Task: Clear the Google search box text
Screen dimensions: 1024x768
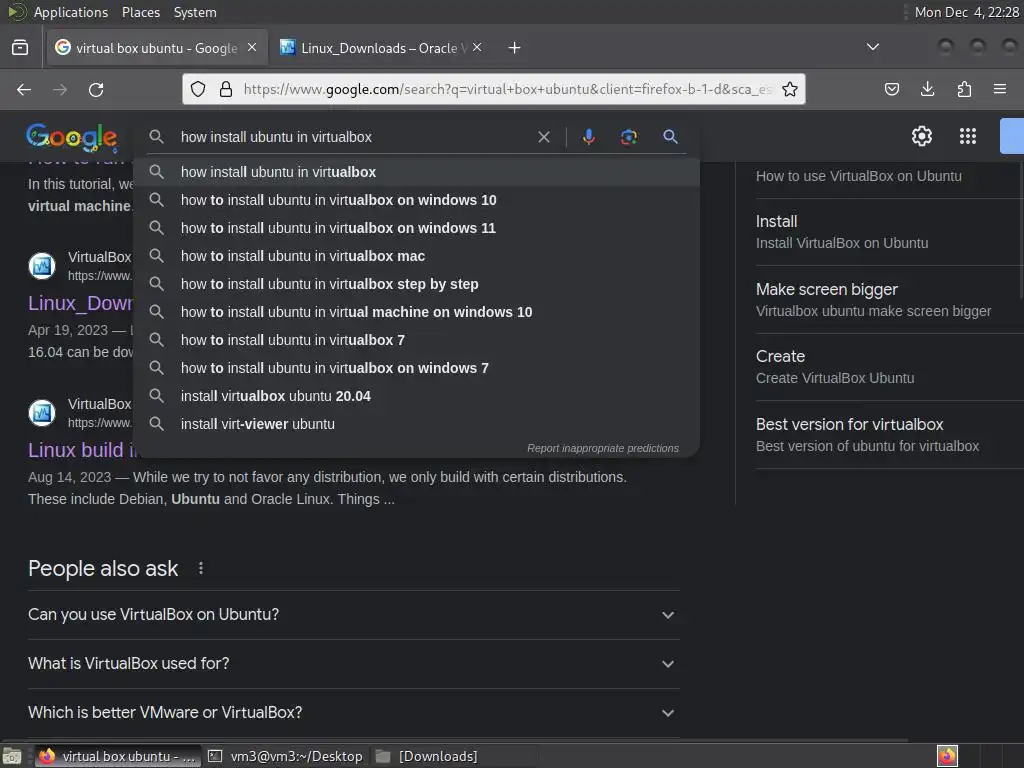Action: pos(543,137)
